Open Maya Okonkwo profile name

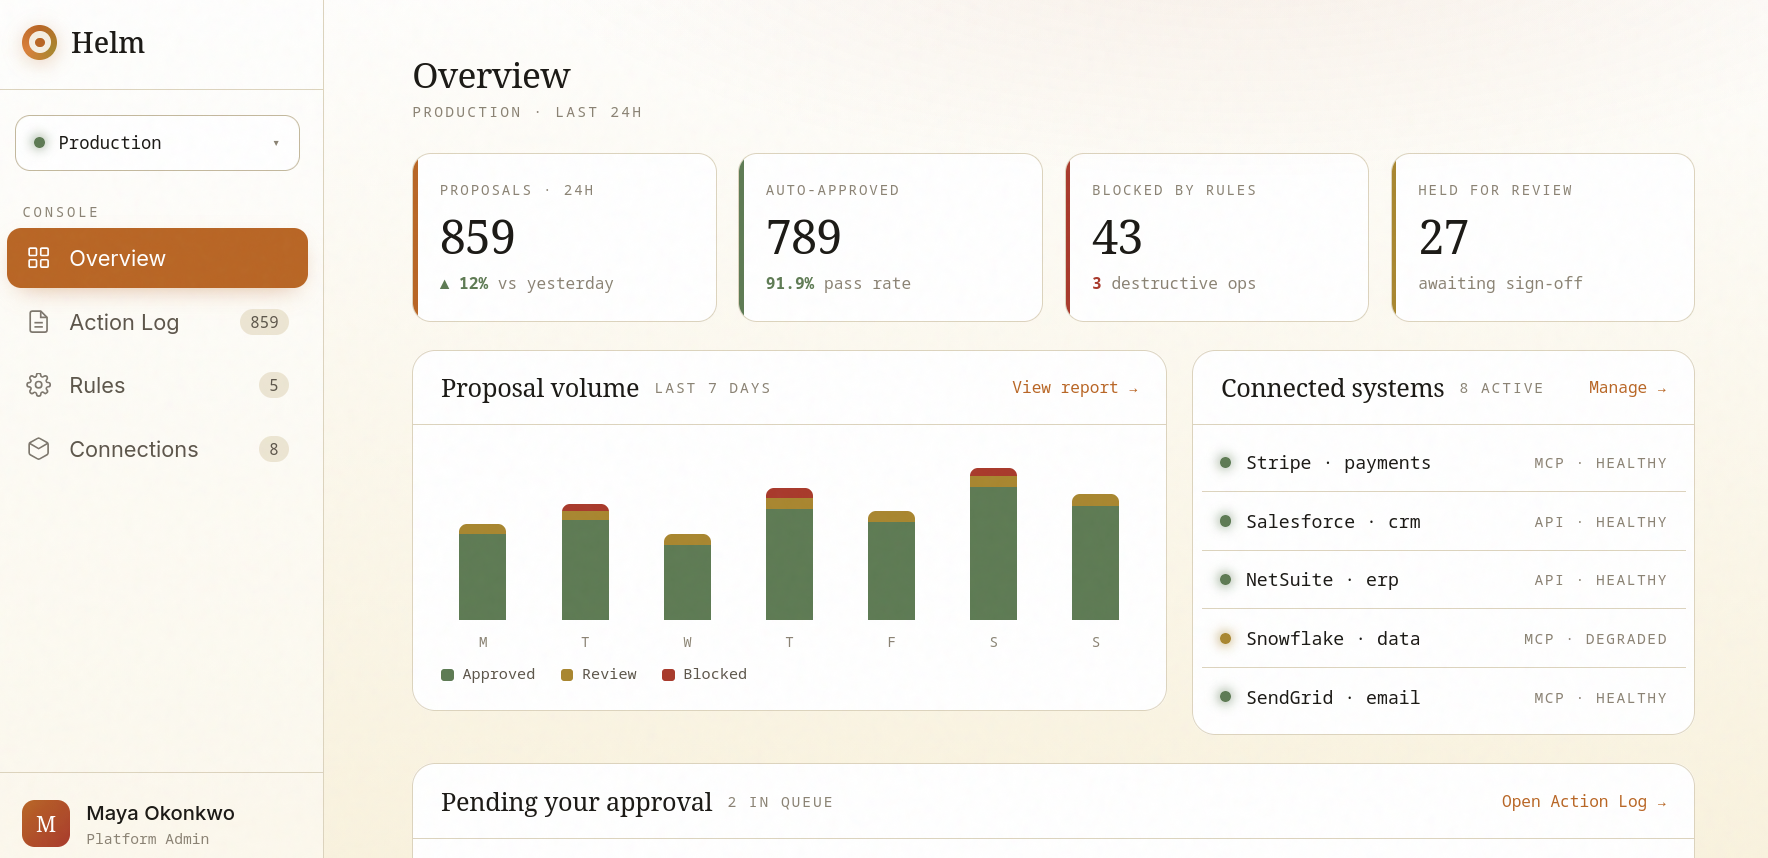pos(160,813)
